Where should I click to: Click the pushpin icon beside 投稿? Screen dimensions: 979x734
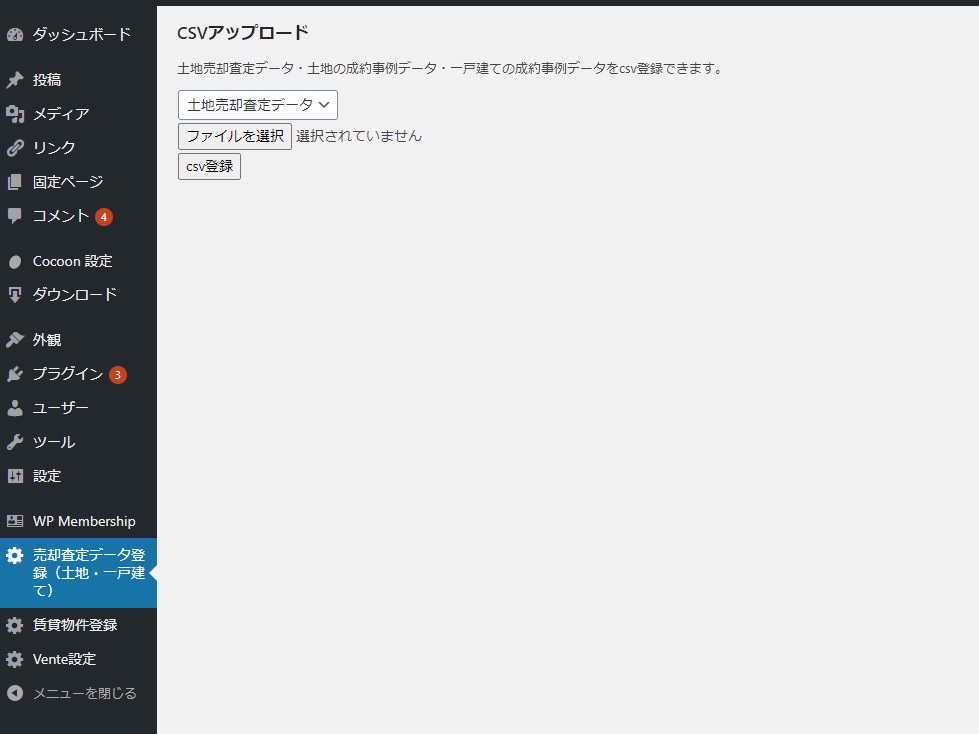coord(15,80)
